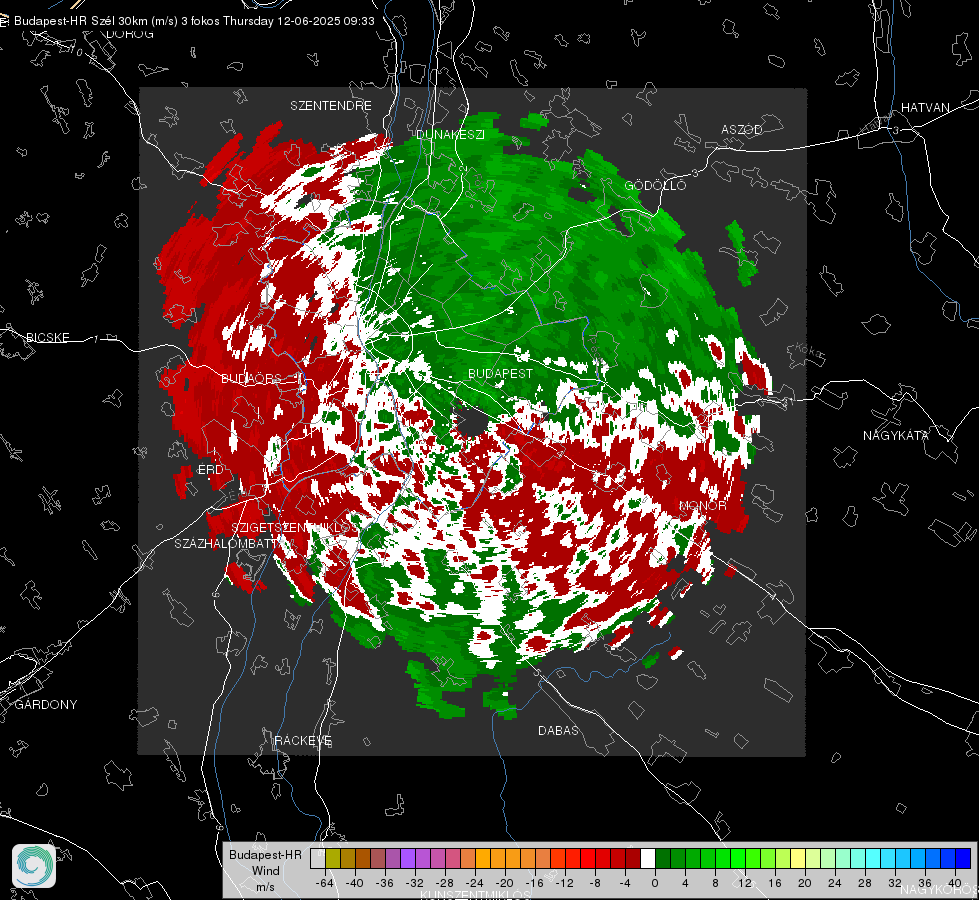Screen dimensions: 979x900
Task: Click the GARDONY town label
Action: [x=46, y=705]
